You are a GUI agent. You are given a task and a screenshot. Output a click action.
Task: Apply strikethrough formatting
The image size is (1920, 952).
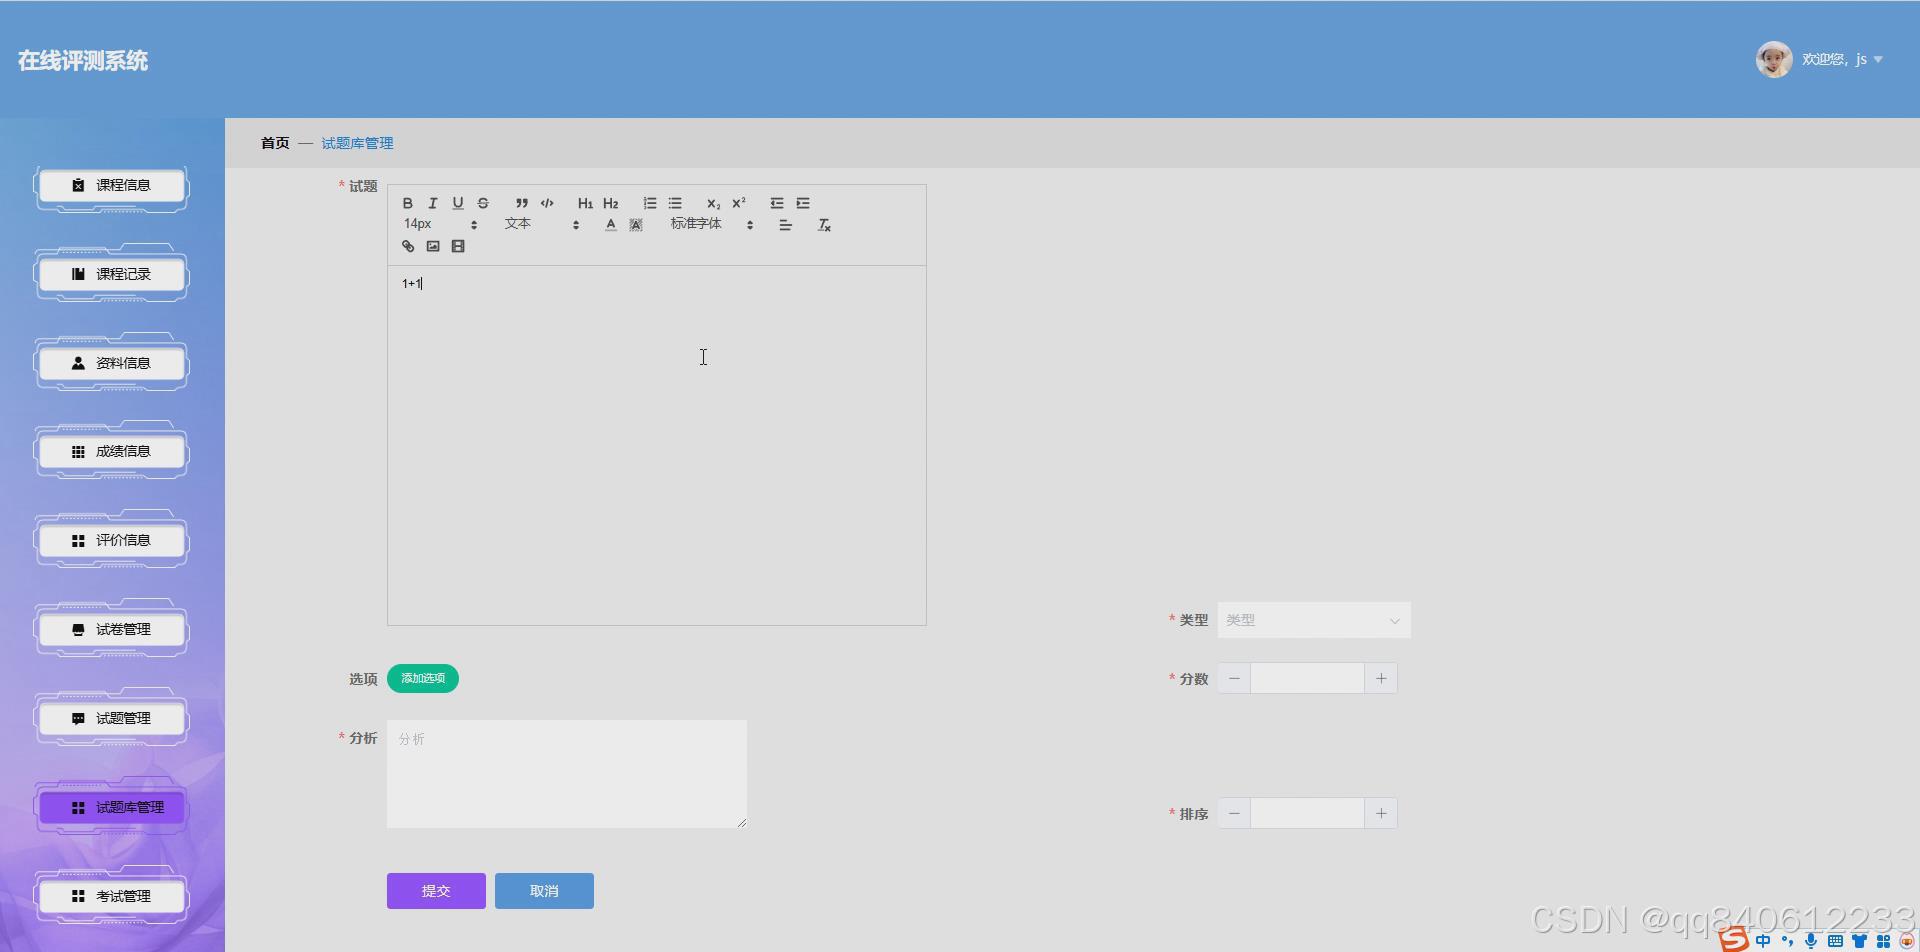pyautogui.click(x=483, y=203)
